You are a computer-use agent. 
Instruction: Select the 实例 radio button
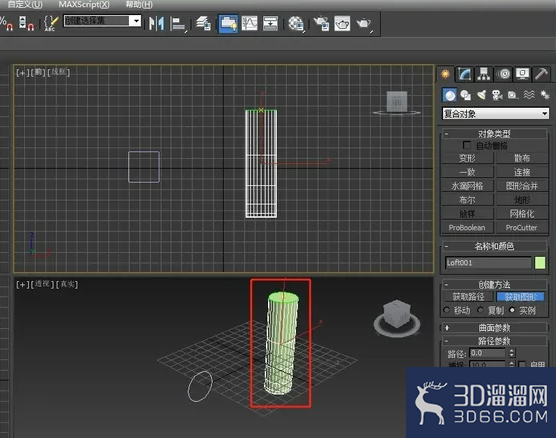[512, 310]
